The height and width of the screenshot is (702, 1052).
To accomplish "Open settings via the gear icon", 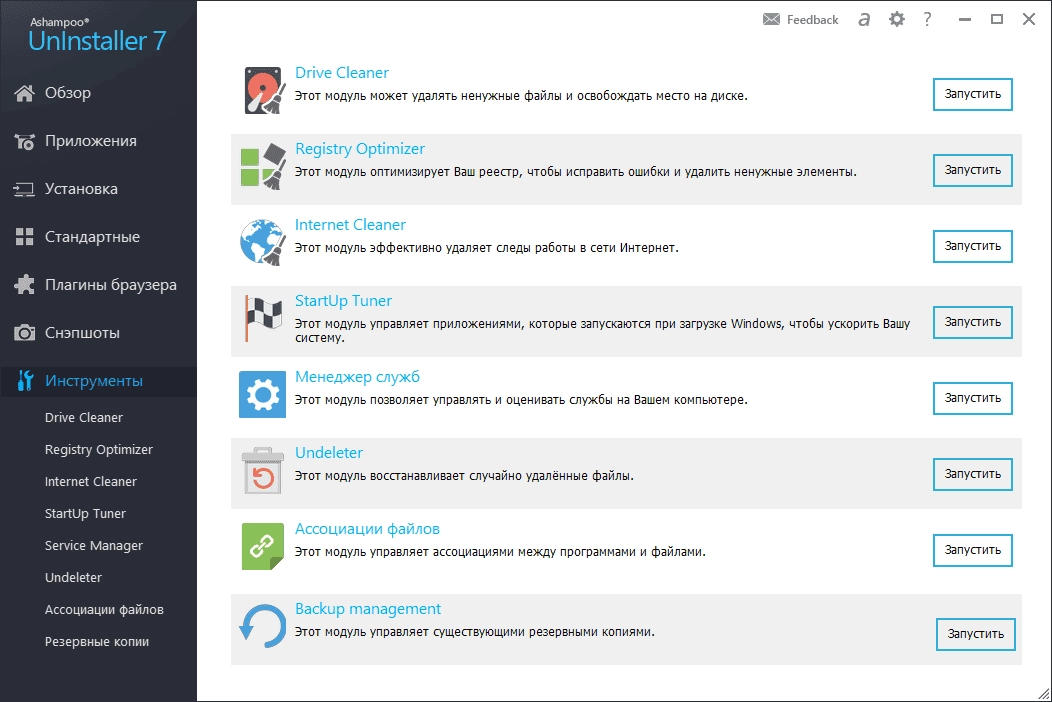I will click(x=896, y=19).
